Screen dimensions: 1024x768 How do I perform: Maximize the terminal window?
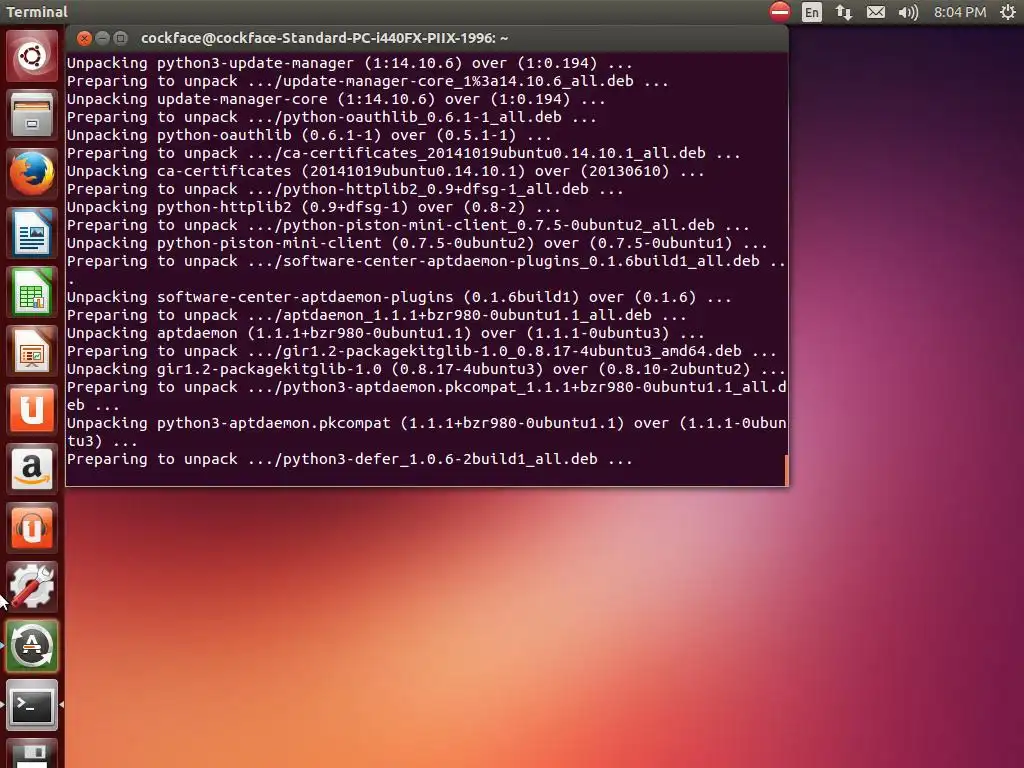click(120, 39)
